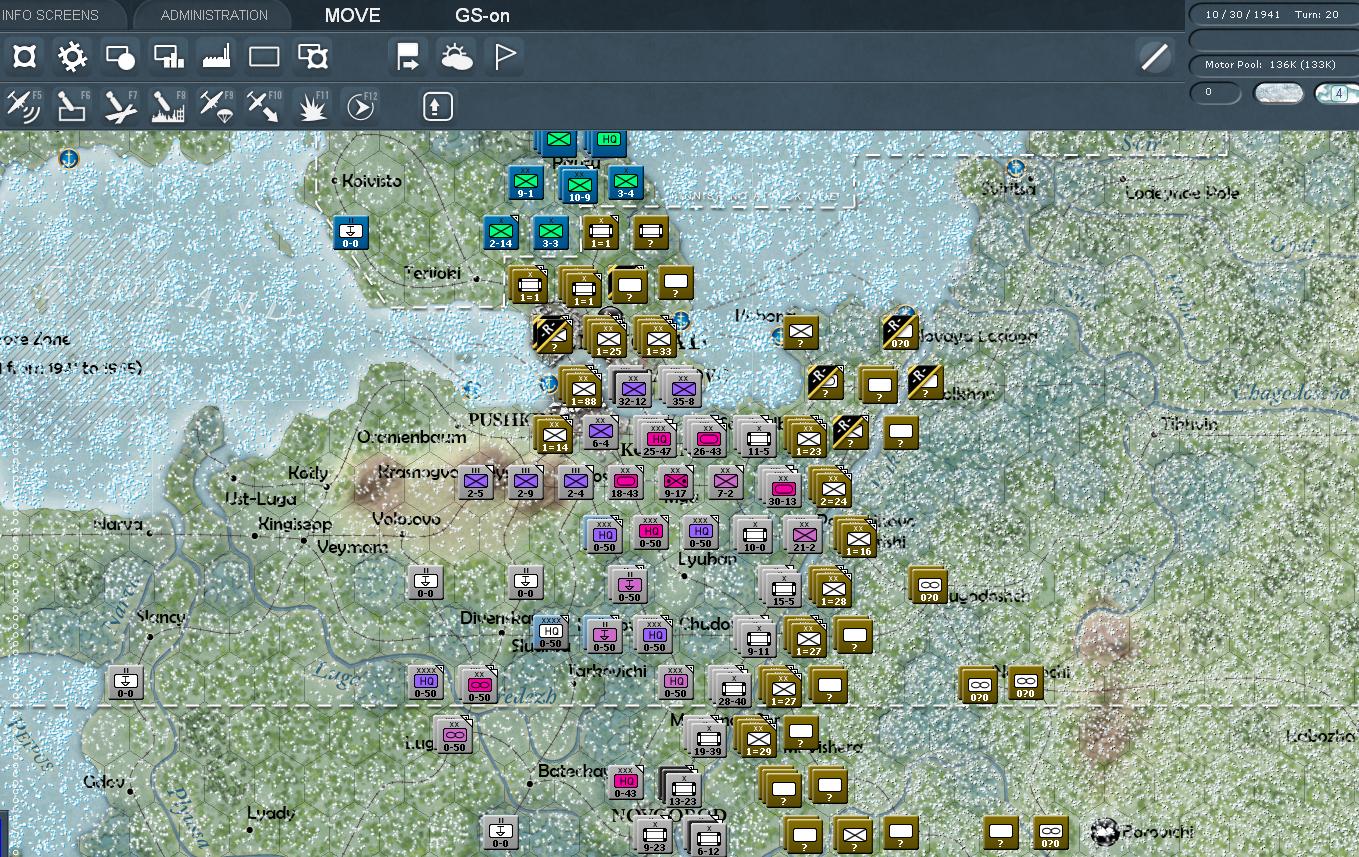Select the Soviet 1=88 unit stack
The width and height of the screenshot is (1359, 857).
582,389
